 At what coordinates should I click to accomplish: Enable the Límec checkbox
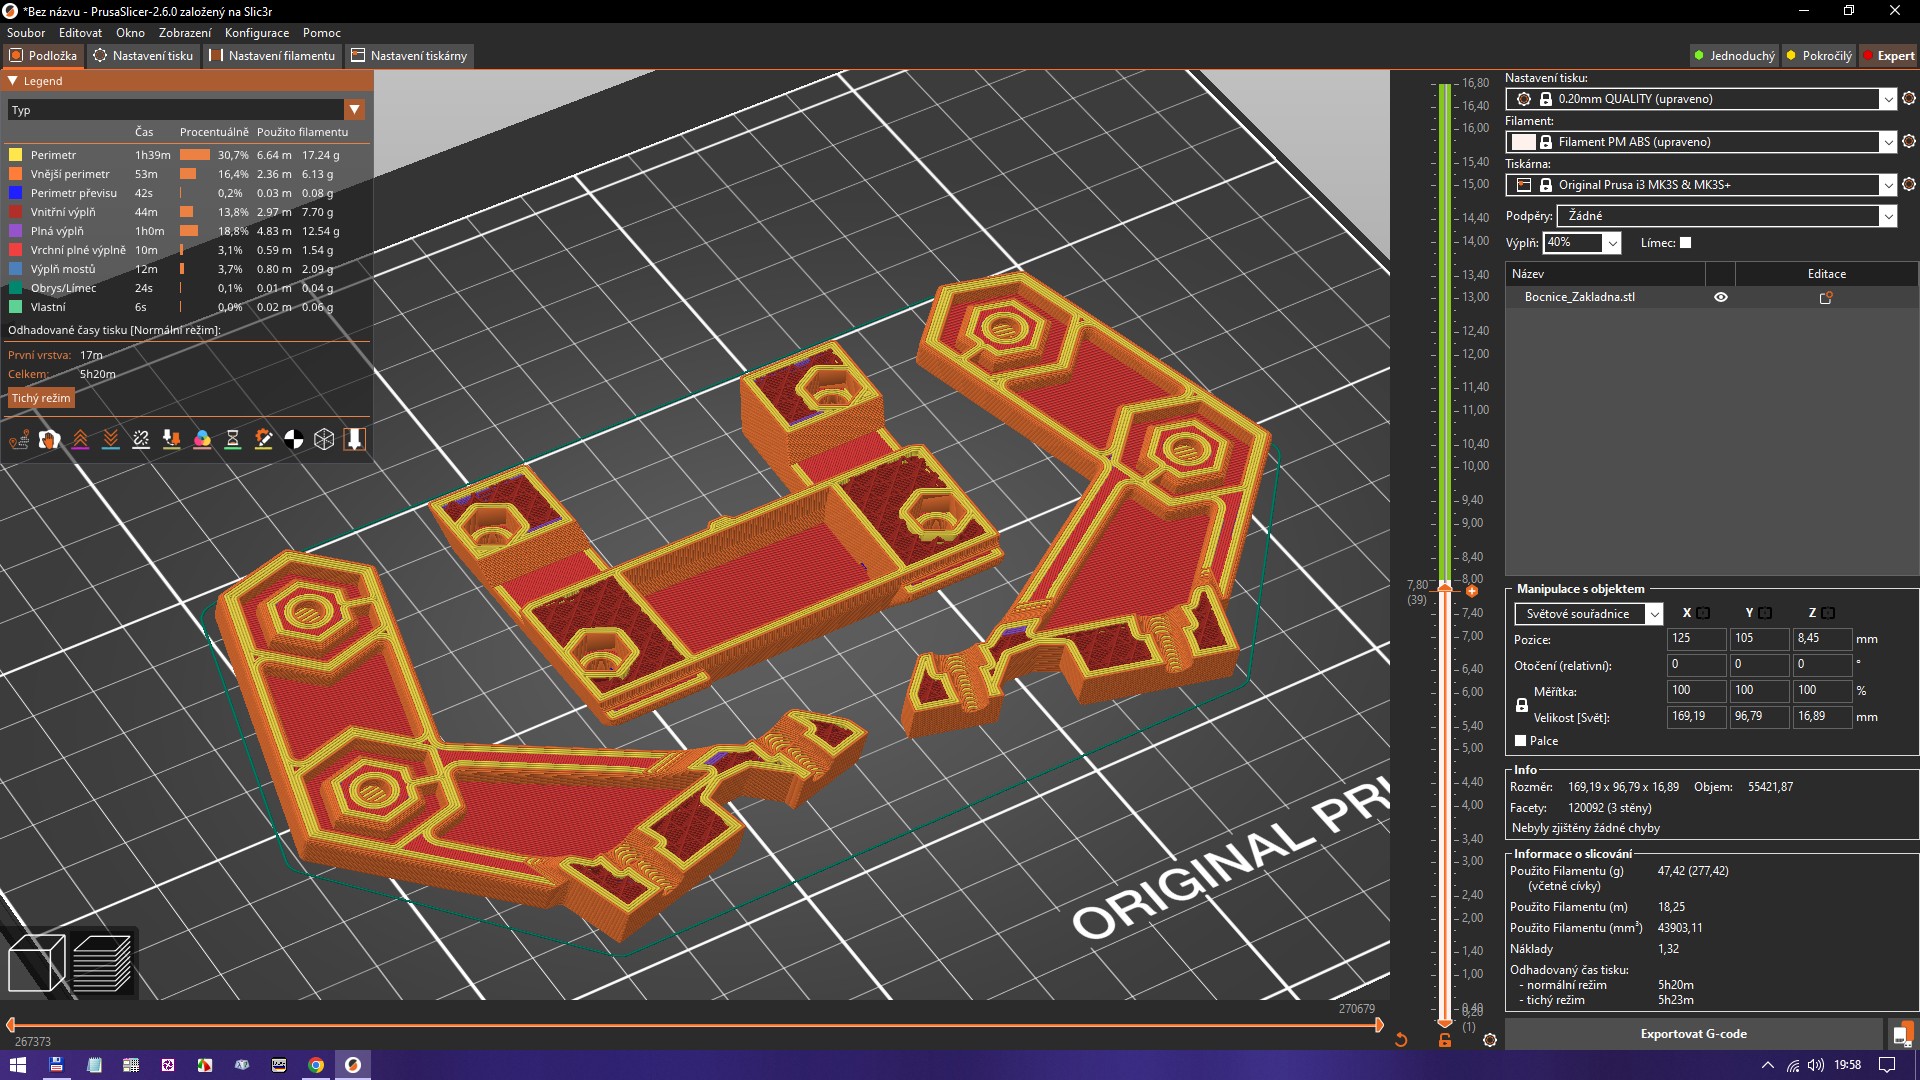click(x=1686, y=243)
